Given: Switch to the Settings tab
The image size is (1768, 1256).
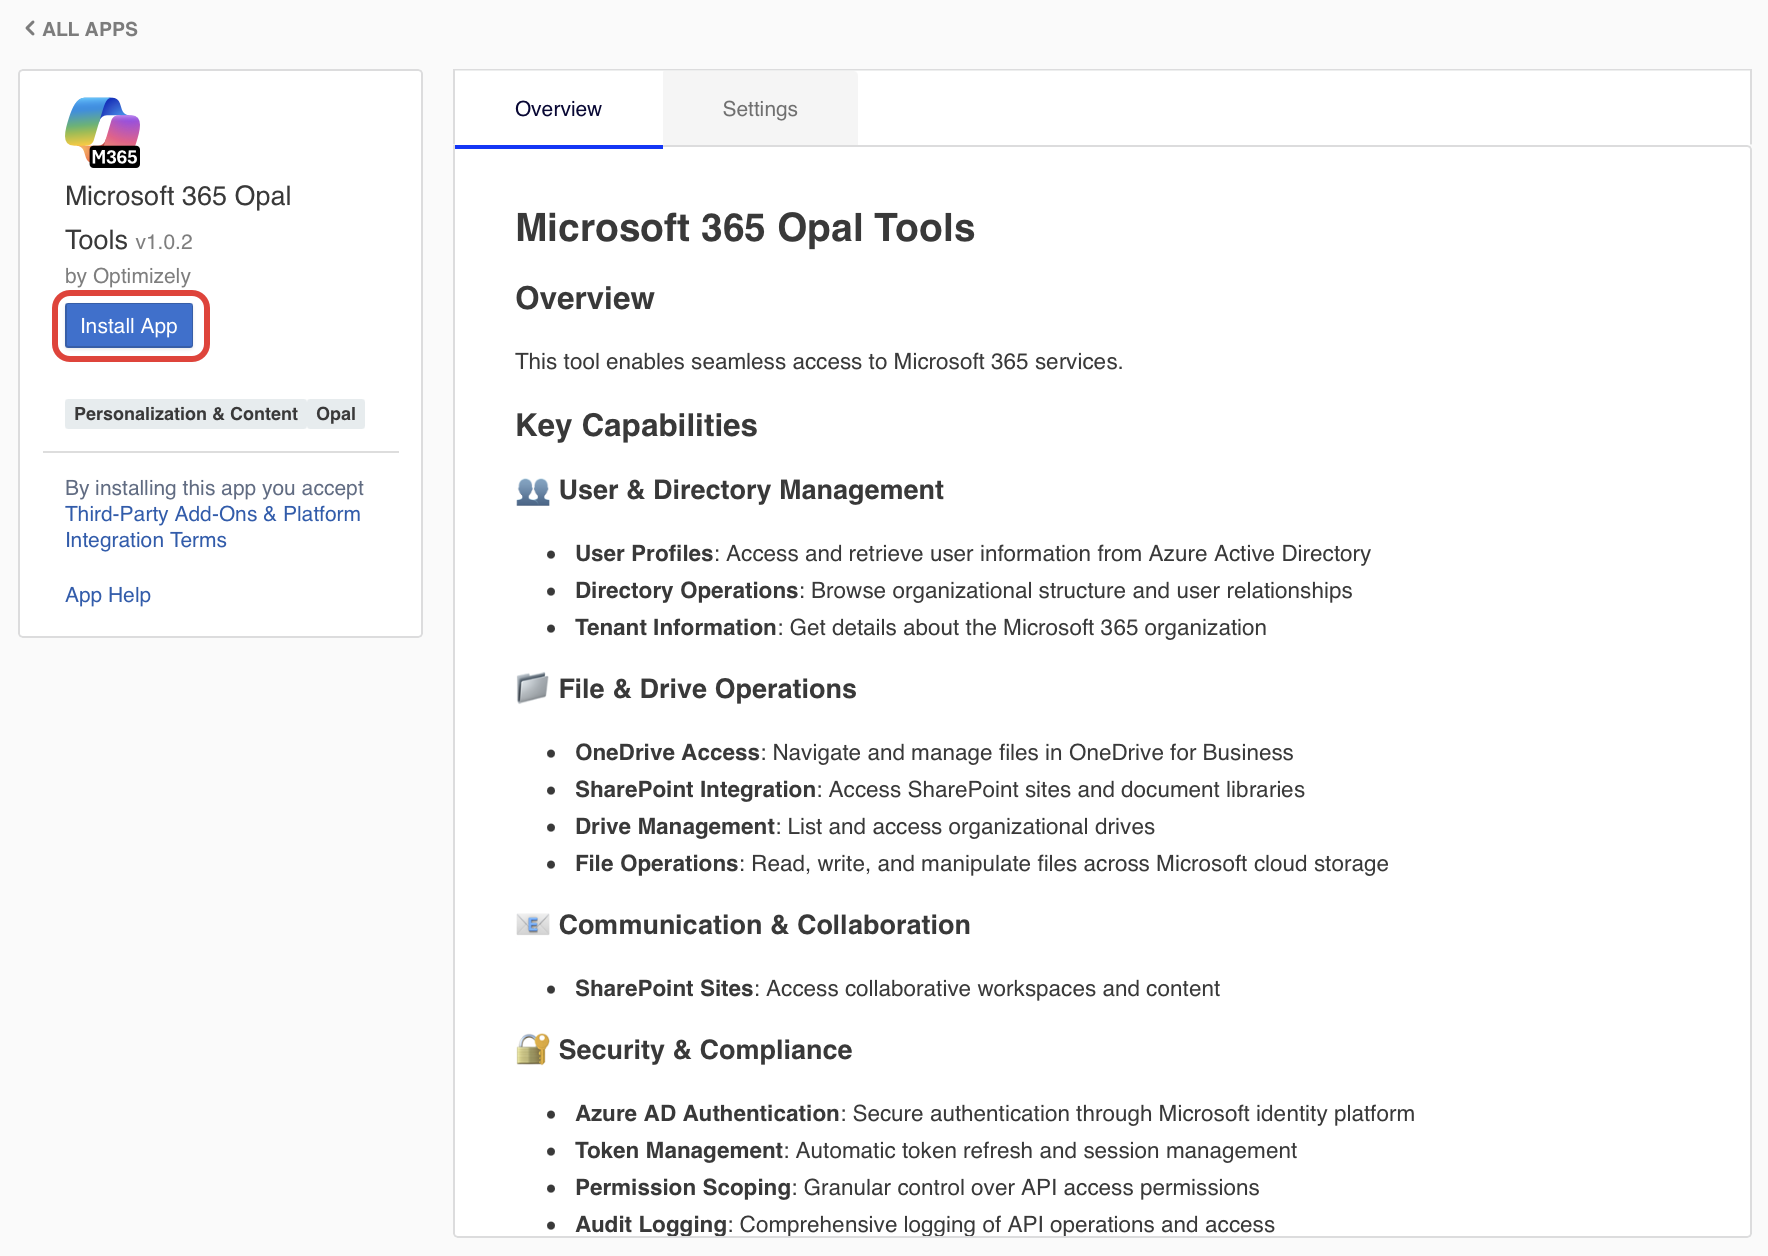Looking at the screenshot, I should pyautogui.click(x=759, y=109).
